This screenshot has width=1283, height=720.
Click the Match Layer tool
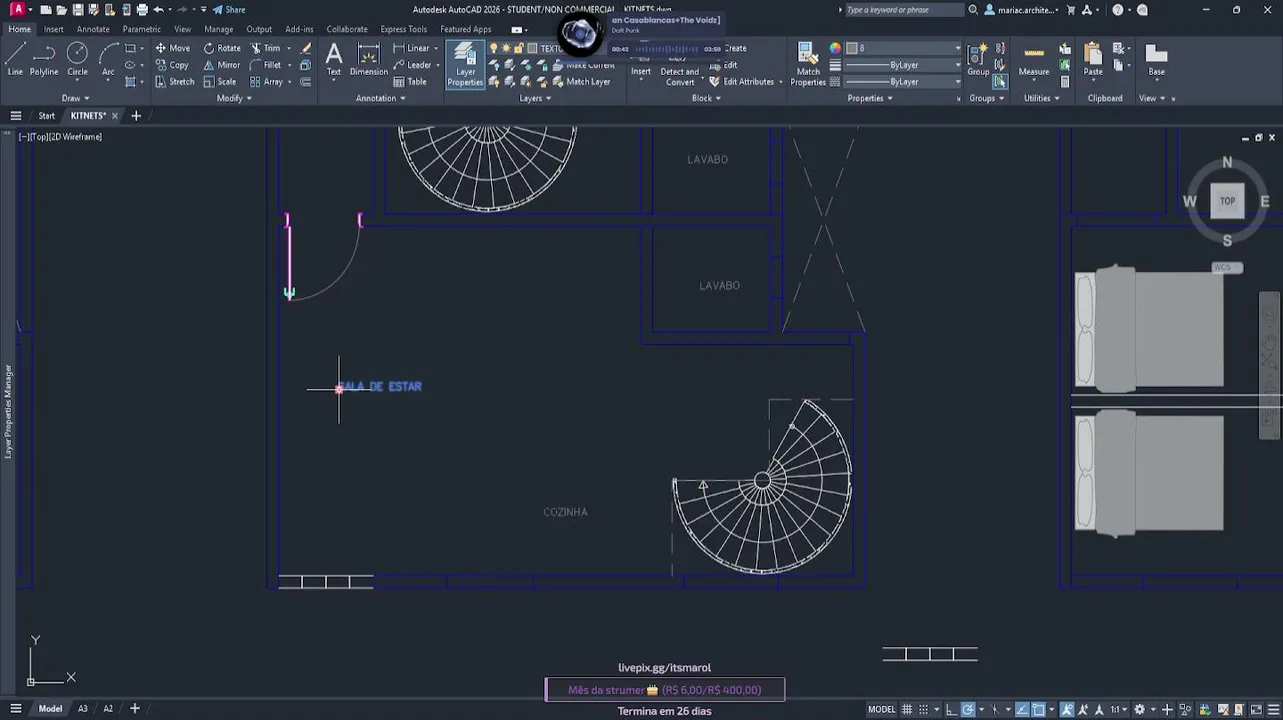[581, 82]
